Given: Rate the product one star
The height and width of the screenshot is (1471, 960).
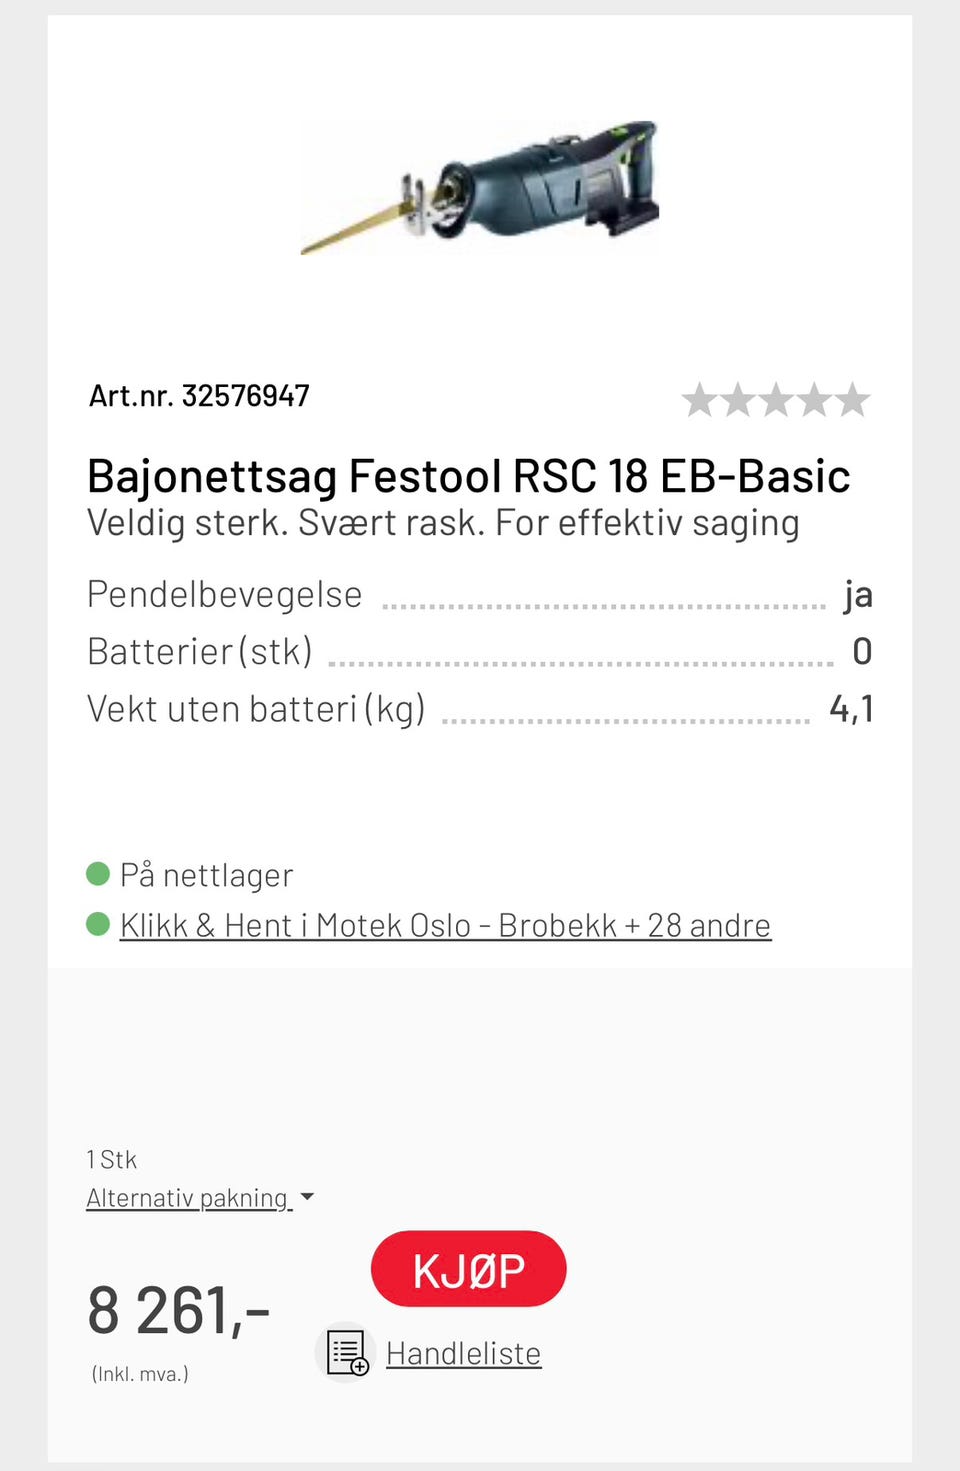Looking at the screenshot, I should click(x=699, y=400).
